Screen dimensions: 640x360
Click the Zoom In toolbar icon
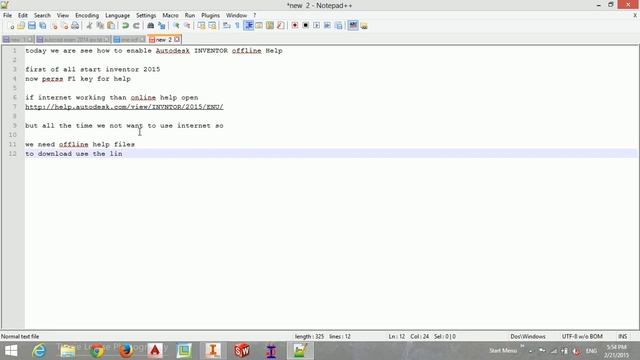click(x=176, y=26)
